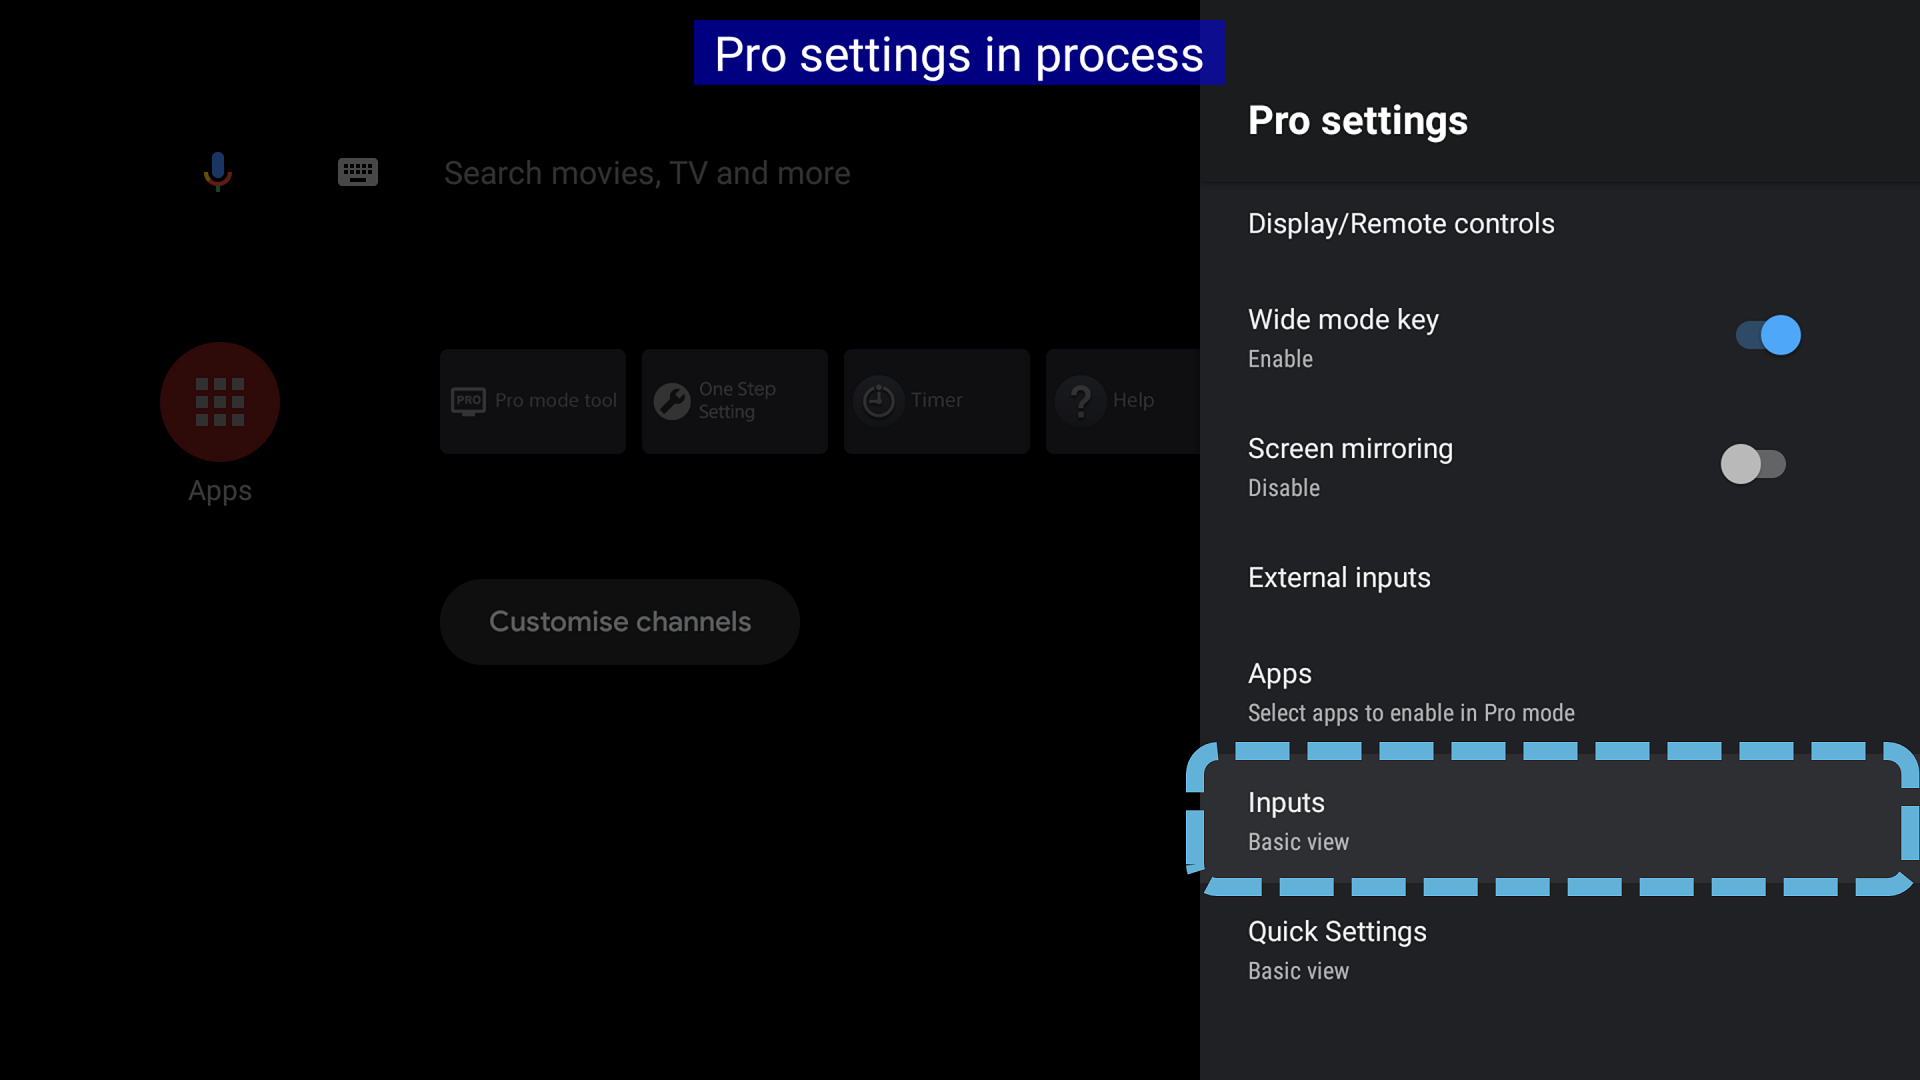
Task: Click the voice search microphone icon
Action: coord(217,172)
